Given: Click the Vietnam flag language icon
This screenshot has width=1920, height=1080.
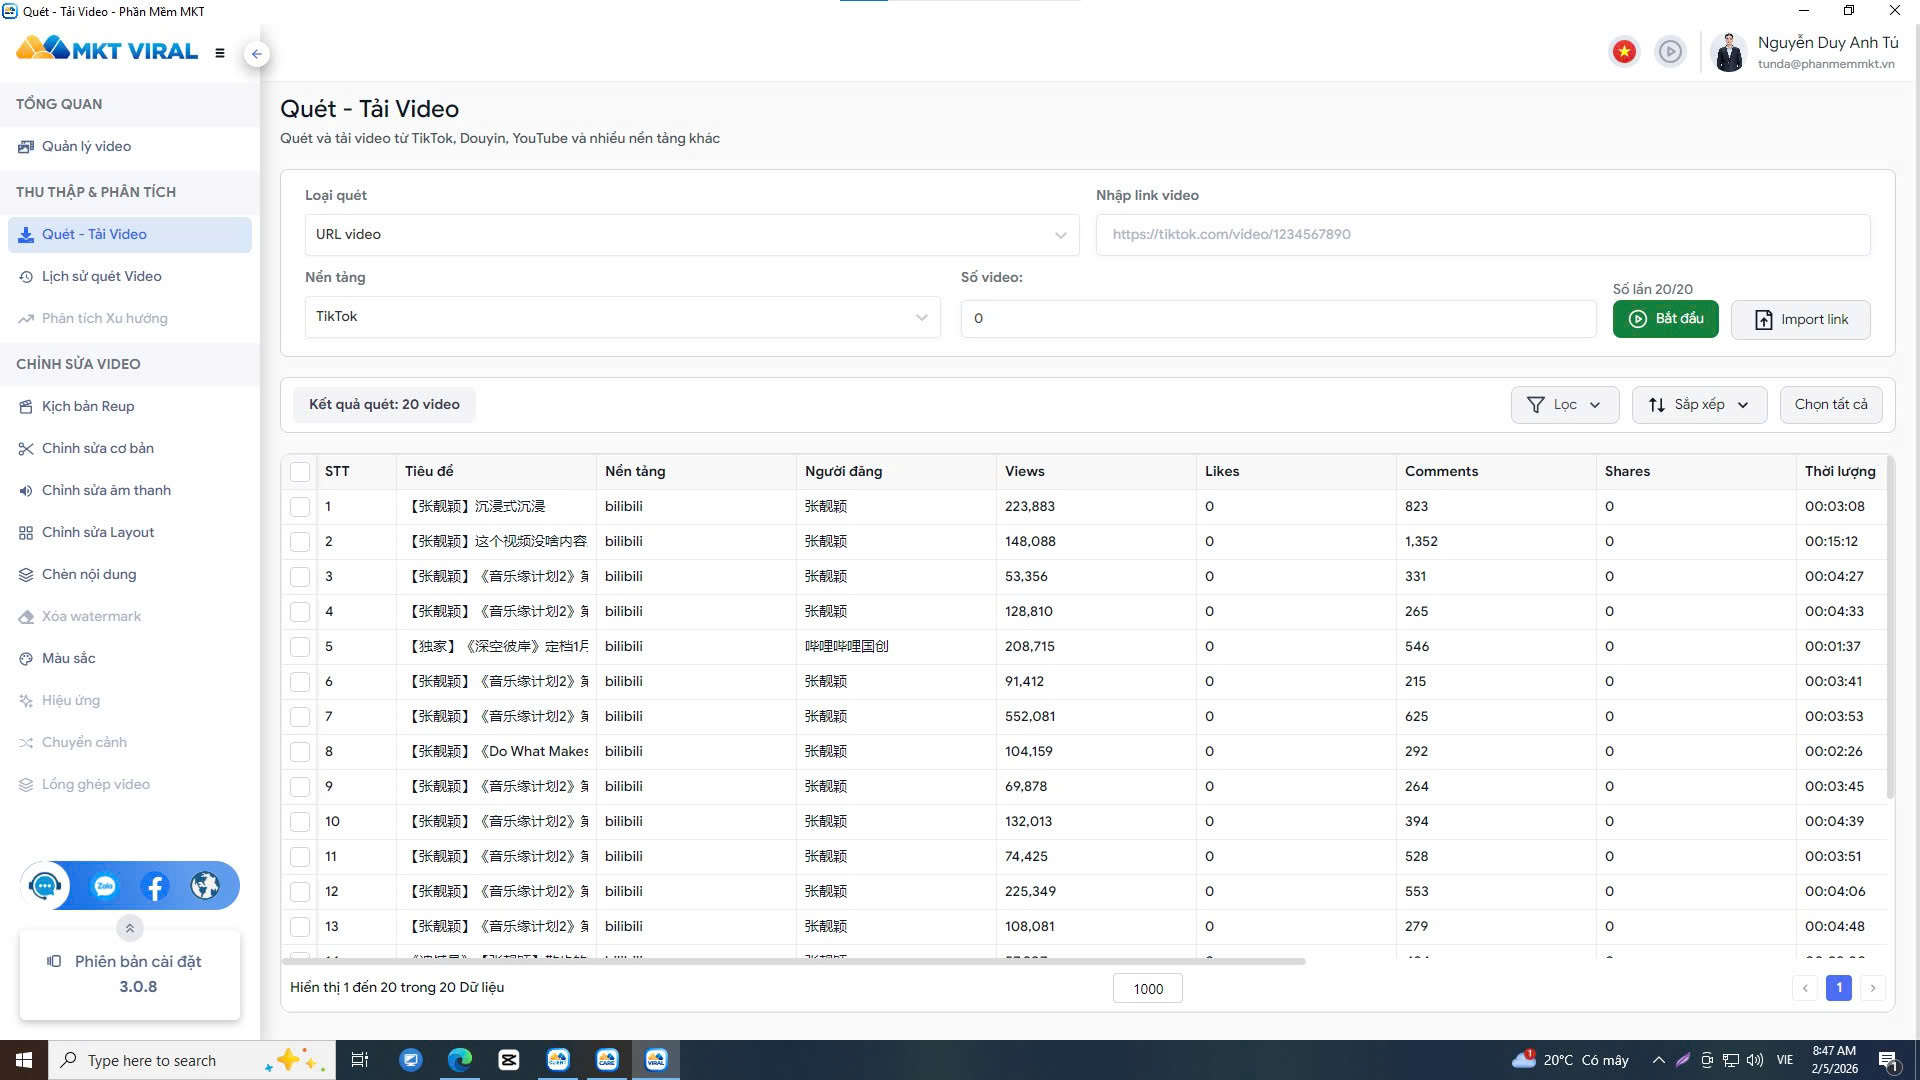Looking at the screenshot, I should [1624, 51].
